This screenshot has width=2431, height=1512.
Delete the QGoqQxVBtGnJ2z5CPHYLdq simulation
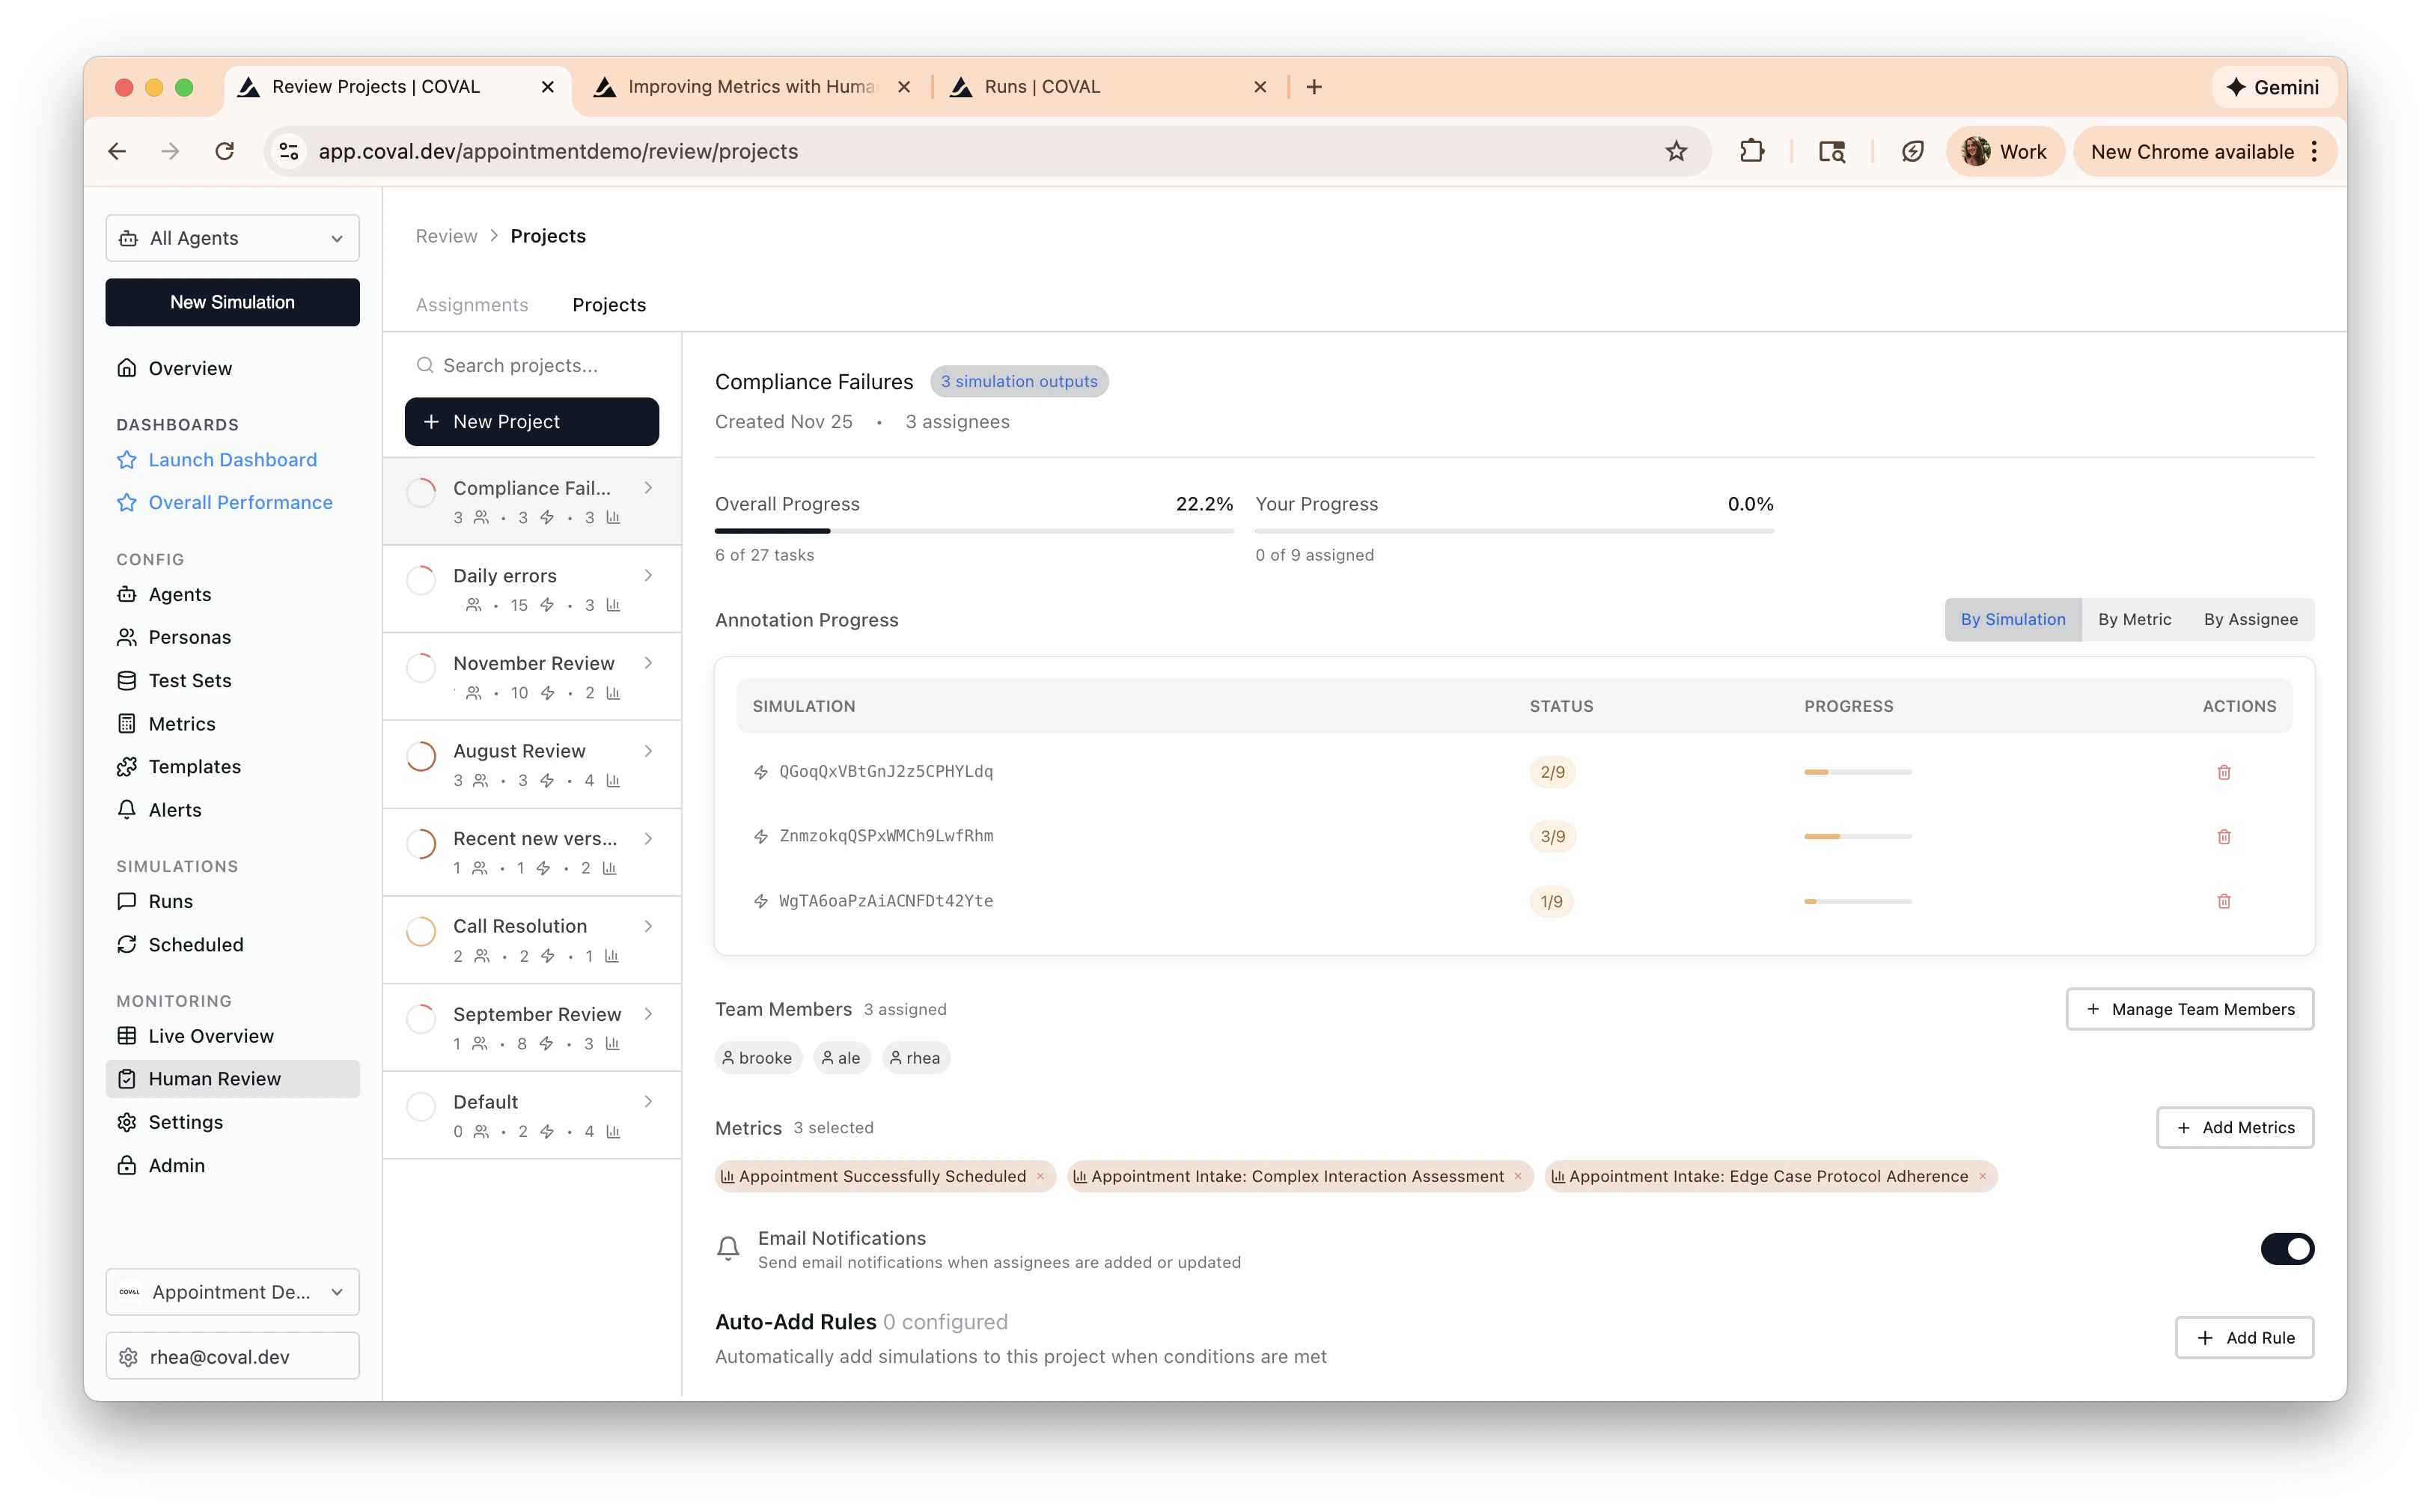pyautogui.click(x=2224, y=771)
